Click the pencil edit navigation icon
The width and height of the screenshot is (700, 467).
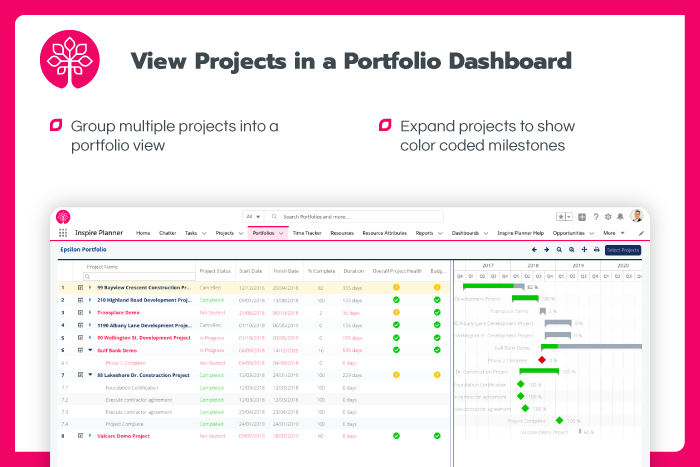click(641, 233)
